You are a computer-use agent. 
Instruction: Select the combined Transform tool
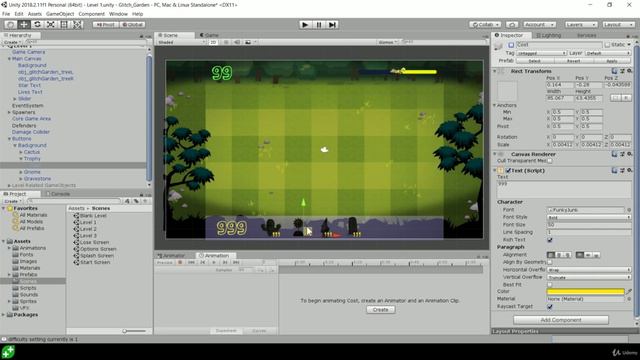78,24
